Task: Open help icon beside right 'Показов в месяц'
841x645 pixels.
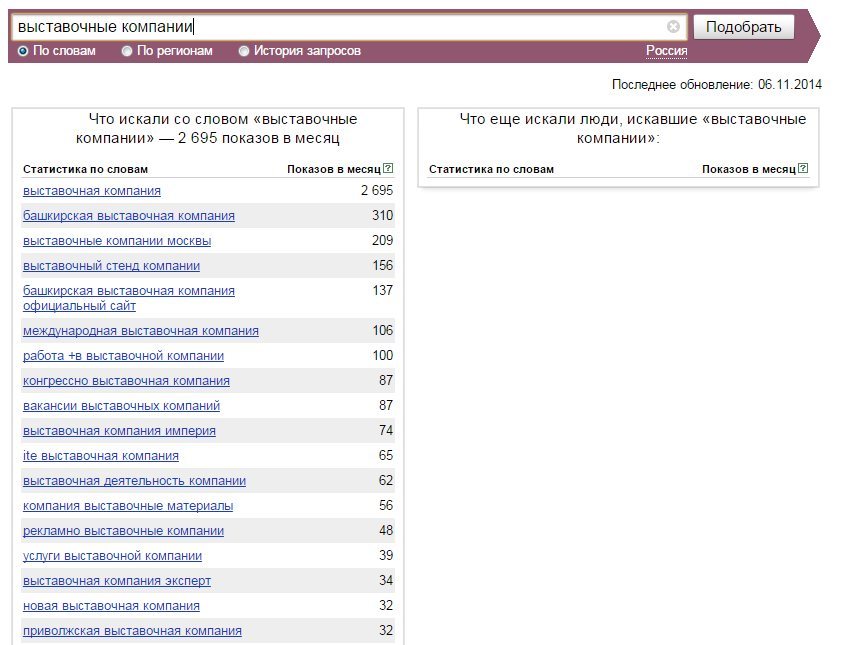Action: pos(803,168)
